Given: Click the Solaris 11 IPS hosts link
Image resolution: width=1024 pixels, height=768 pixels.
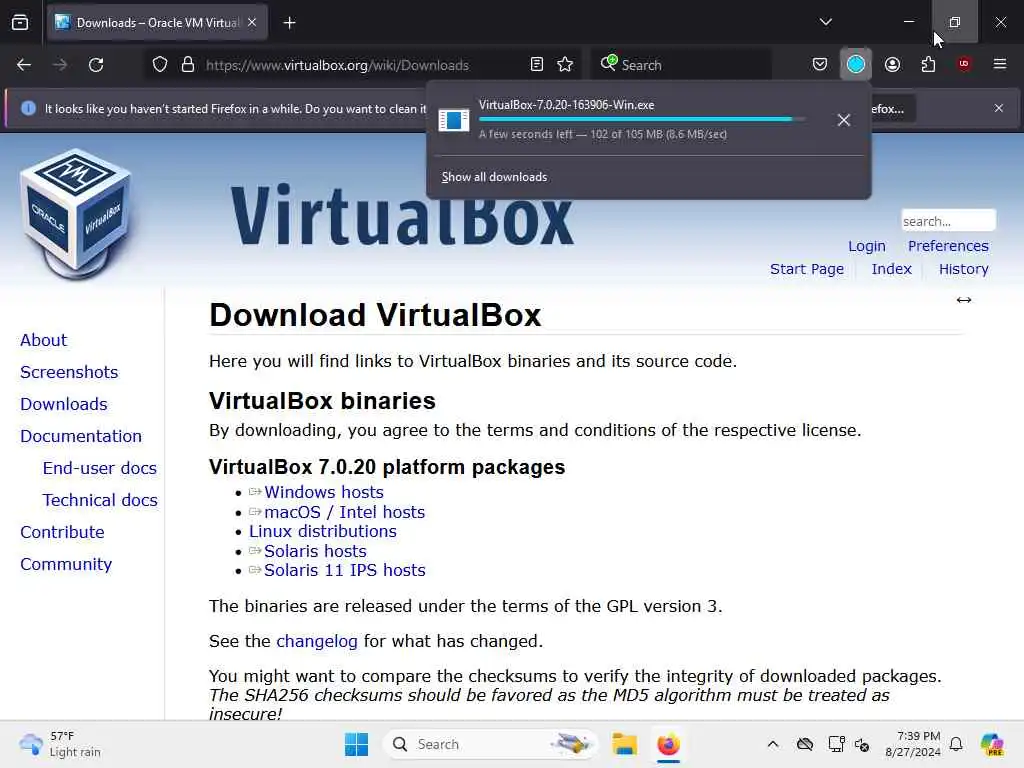Looking at the screenshot, I should [345, 570].
